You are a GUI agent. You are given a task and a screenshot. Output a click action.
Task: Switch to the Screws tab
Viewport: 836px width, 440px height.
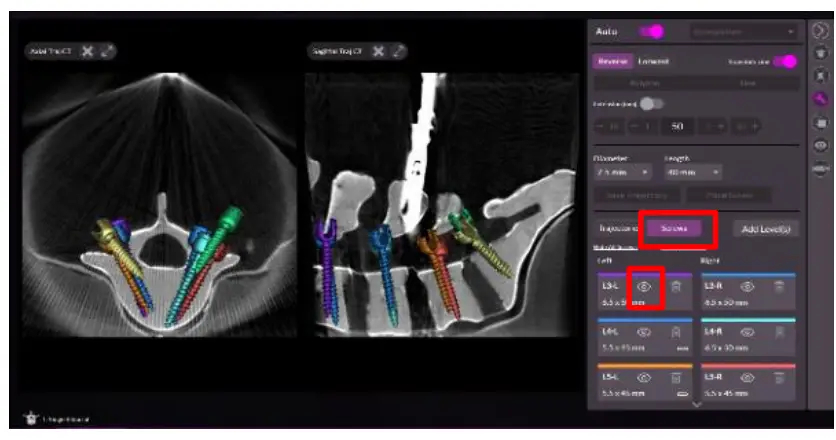click(x=674, y=229)
